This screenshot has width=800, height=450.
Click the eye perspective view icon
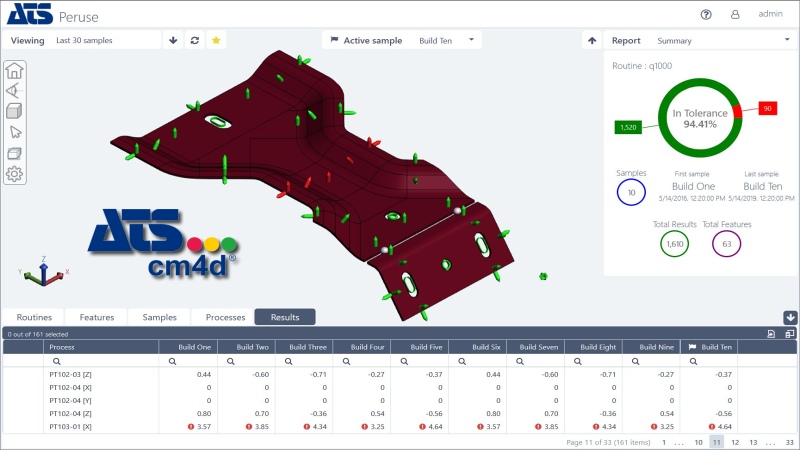(15, 91)
